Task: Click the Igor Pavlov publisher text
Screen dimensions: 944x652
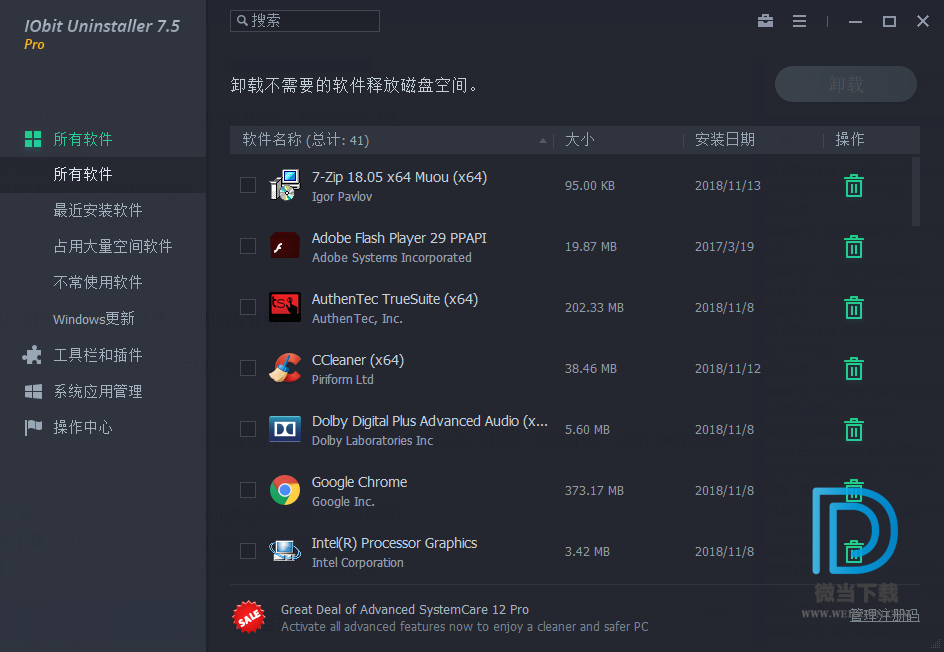Action: click(342, 197)
